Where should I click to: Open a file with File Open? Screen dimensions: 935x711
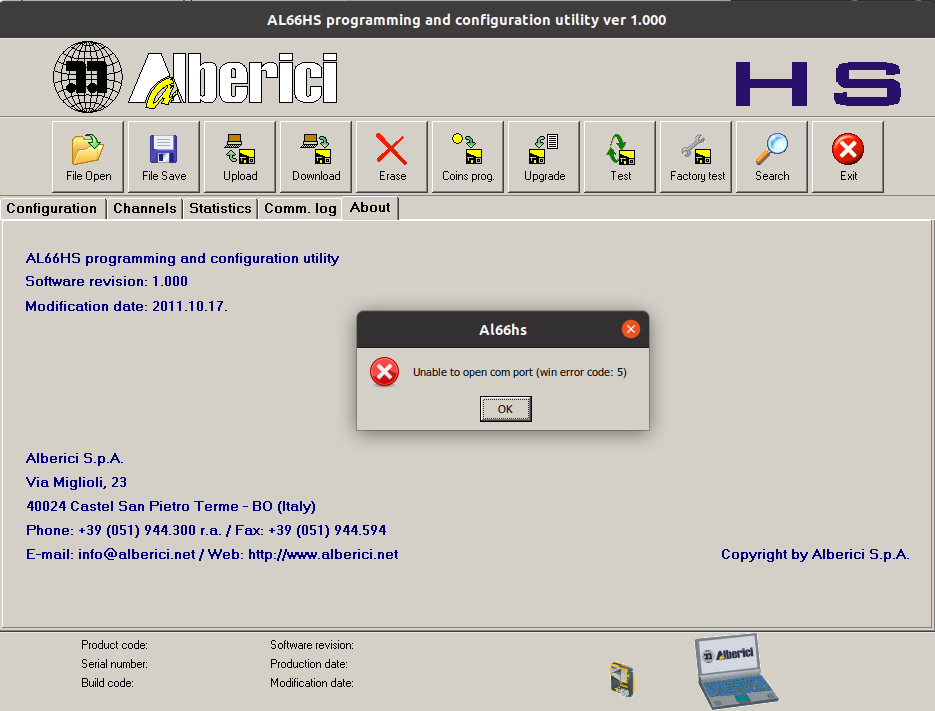[88, 157]
